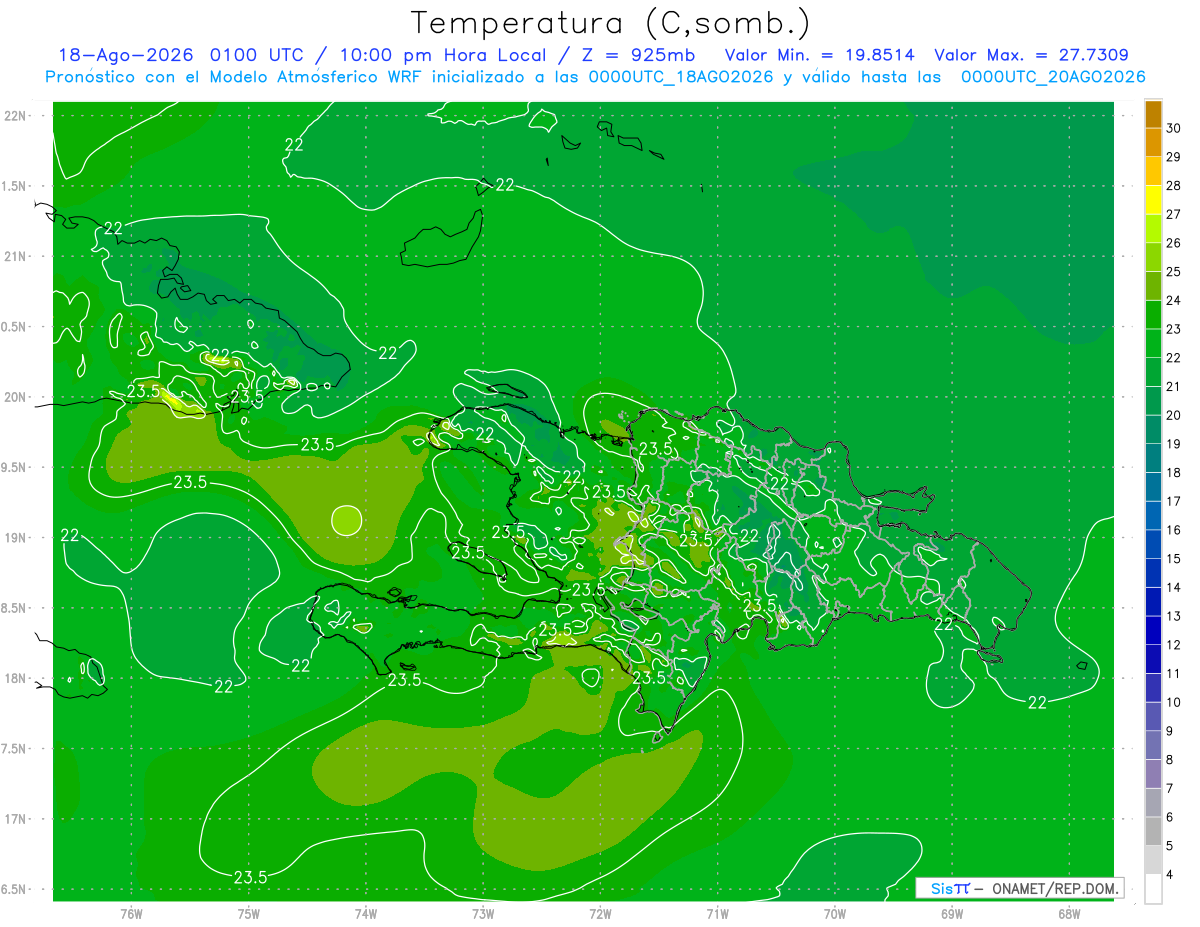The height and width of the screenshot is (927, 1200).
Task: Click the '72W' longitude axis label
Action: point(600,913)
